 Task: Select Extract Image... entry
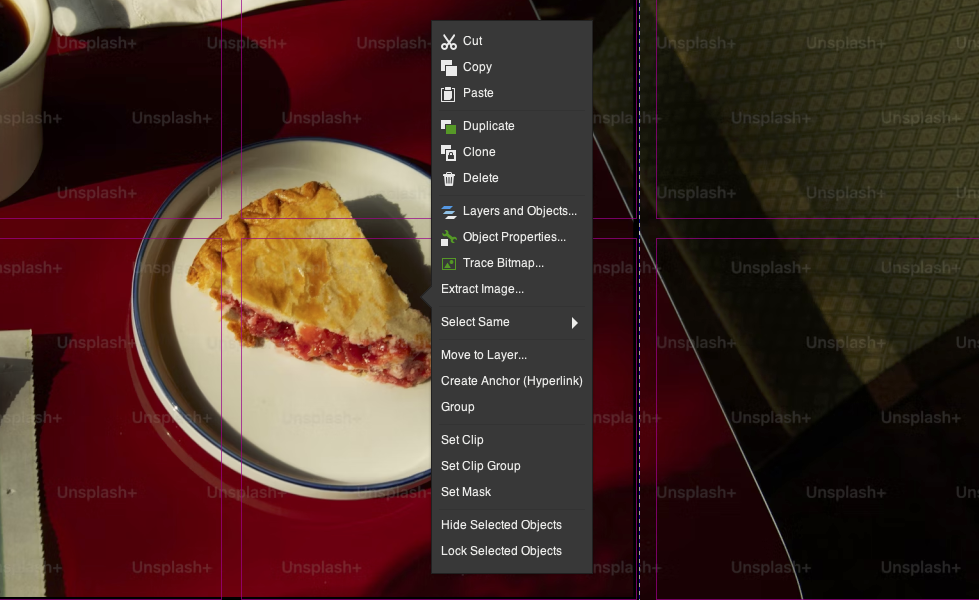pyautogui.click(x=512, y=289)
